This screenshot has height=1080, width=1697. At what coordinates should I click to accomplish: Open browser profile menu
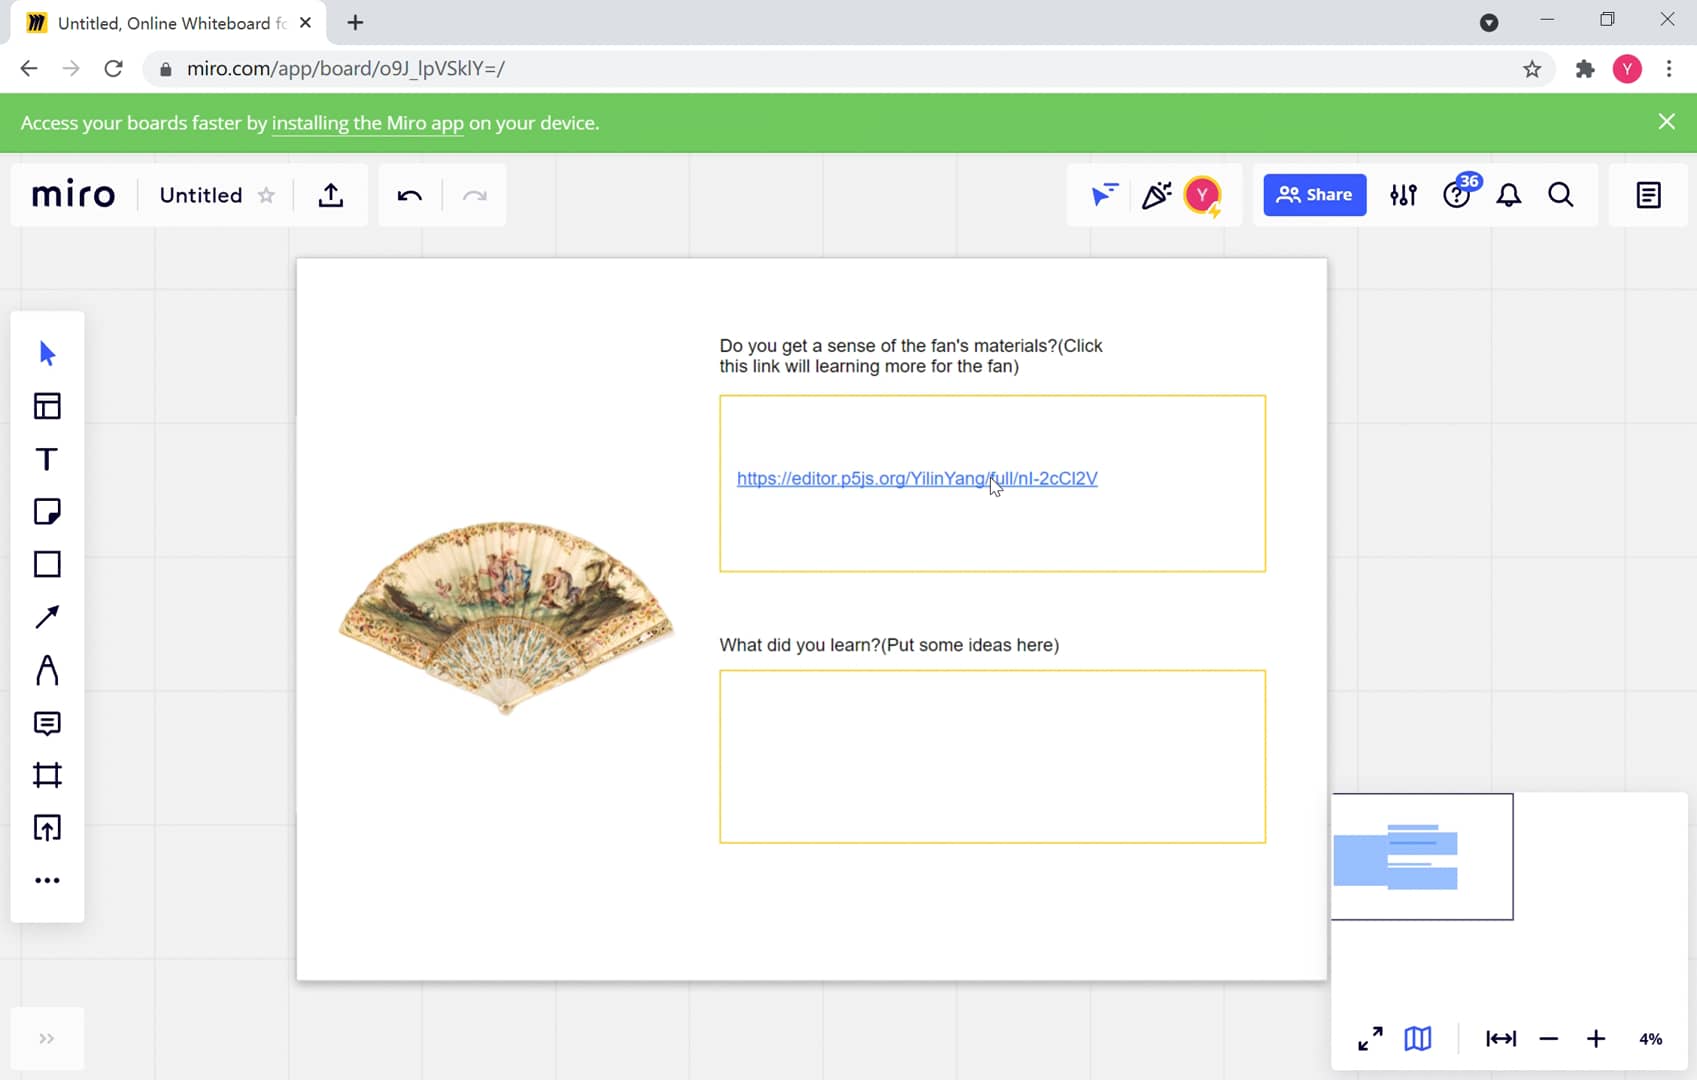[x=1628, y=68]
